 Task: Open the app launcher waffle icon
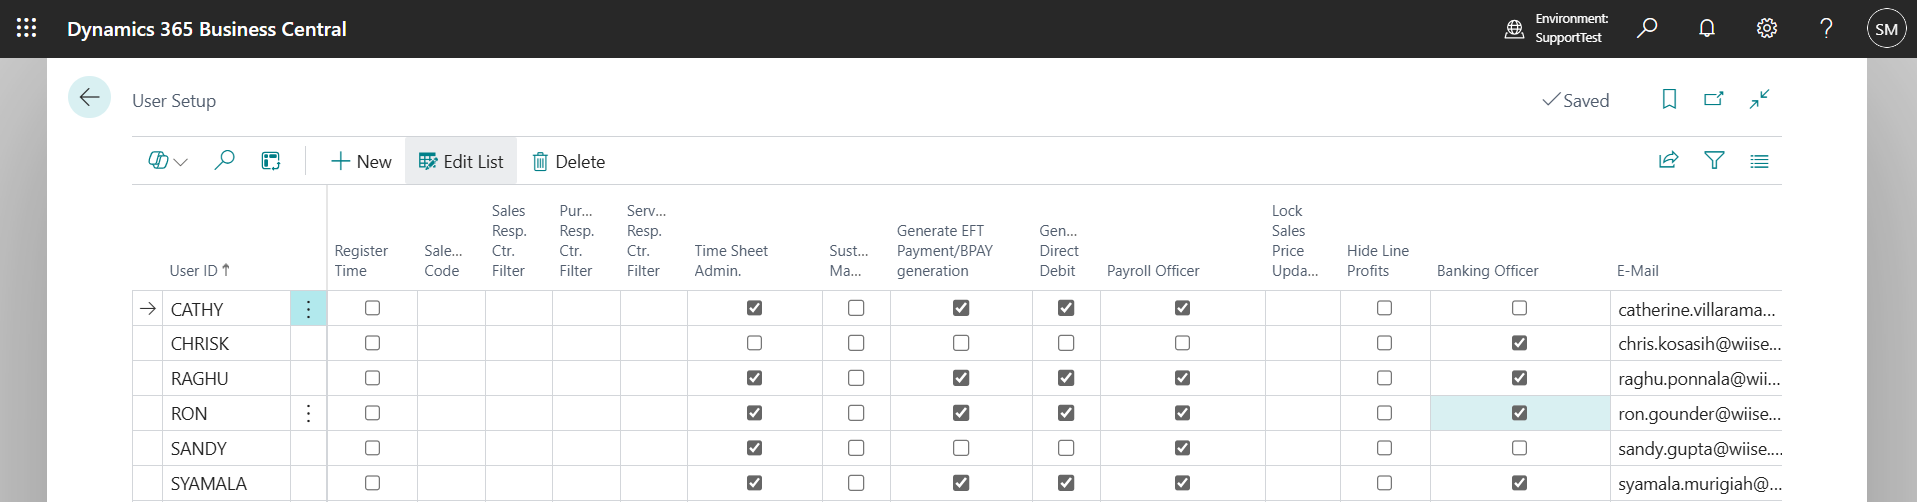click(27, 28)
